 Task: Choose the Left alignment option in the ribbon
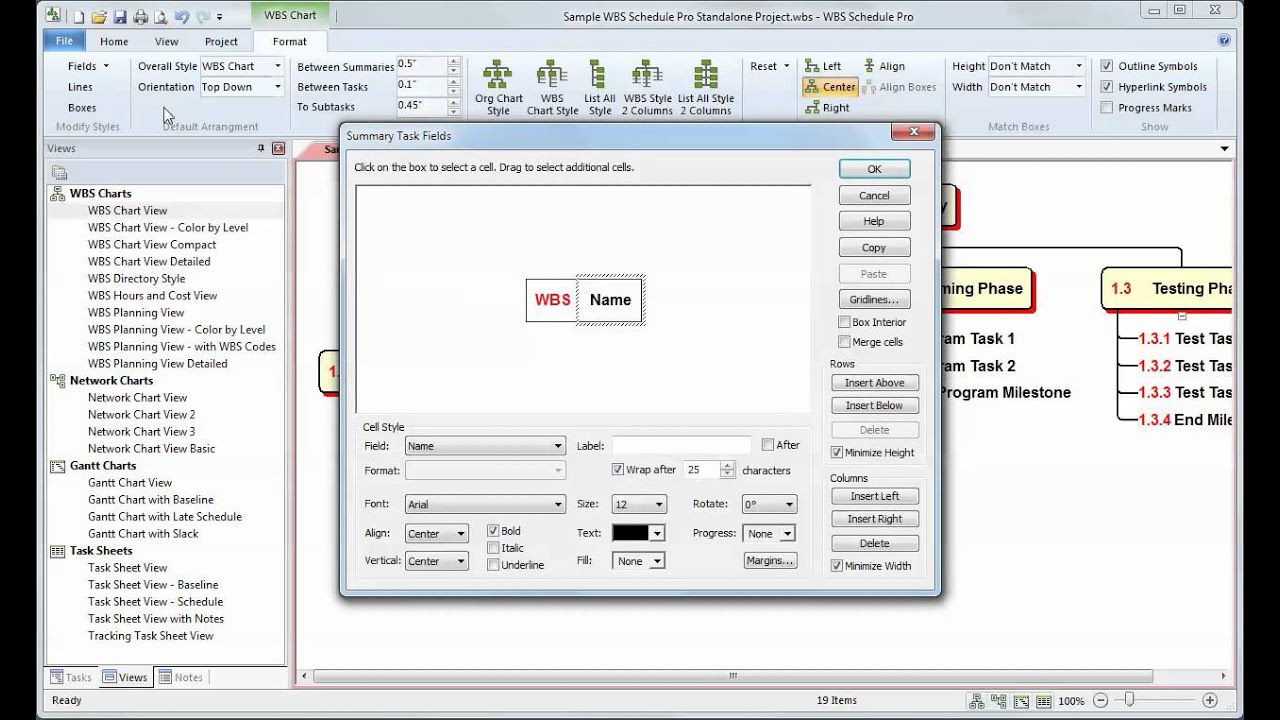pos(823,66)
